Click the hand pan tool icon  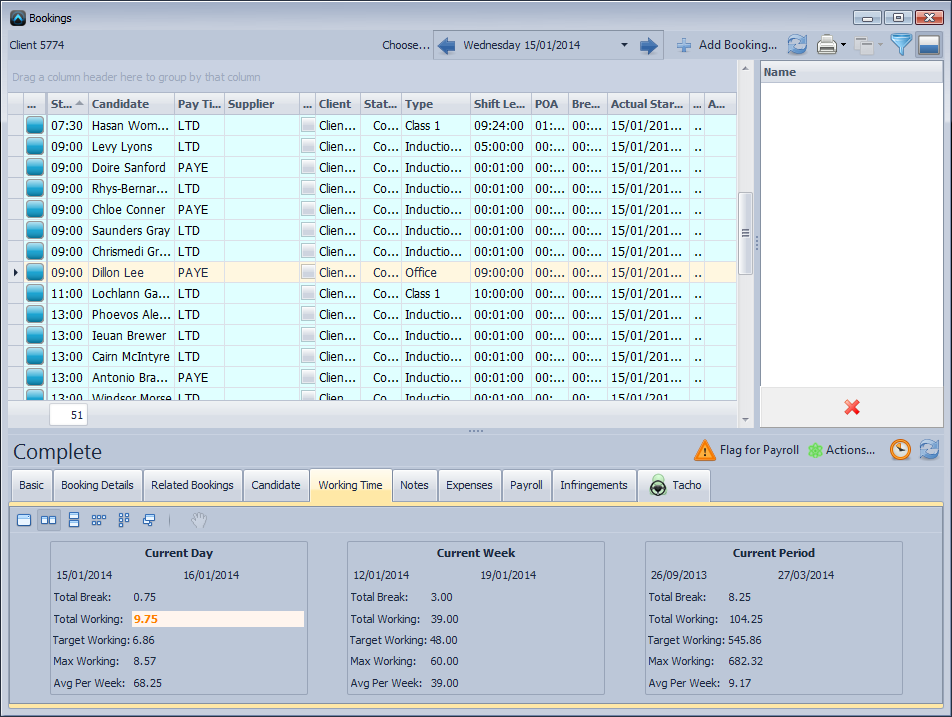click(199, 520)
